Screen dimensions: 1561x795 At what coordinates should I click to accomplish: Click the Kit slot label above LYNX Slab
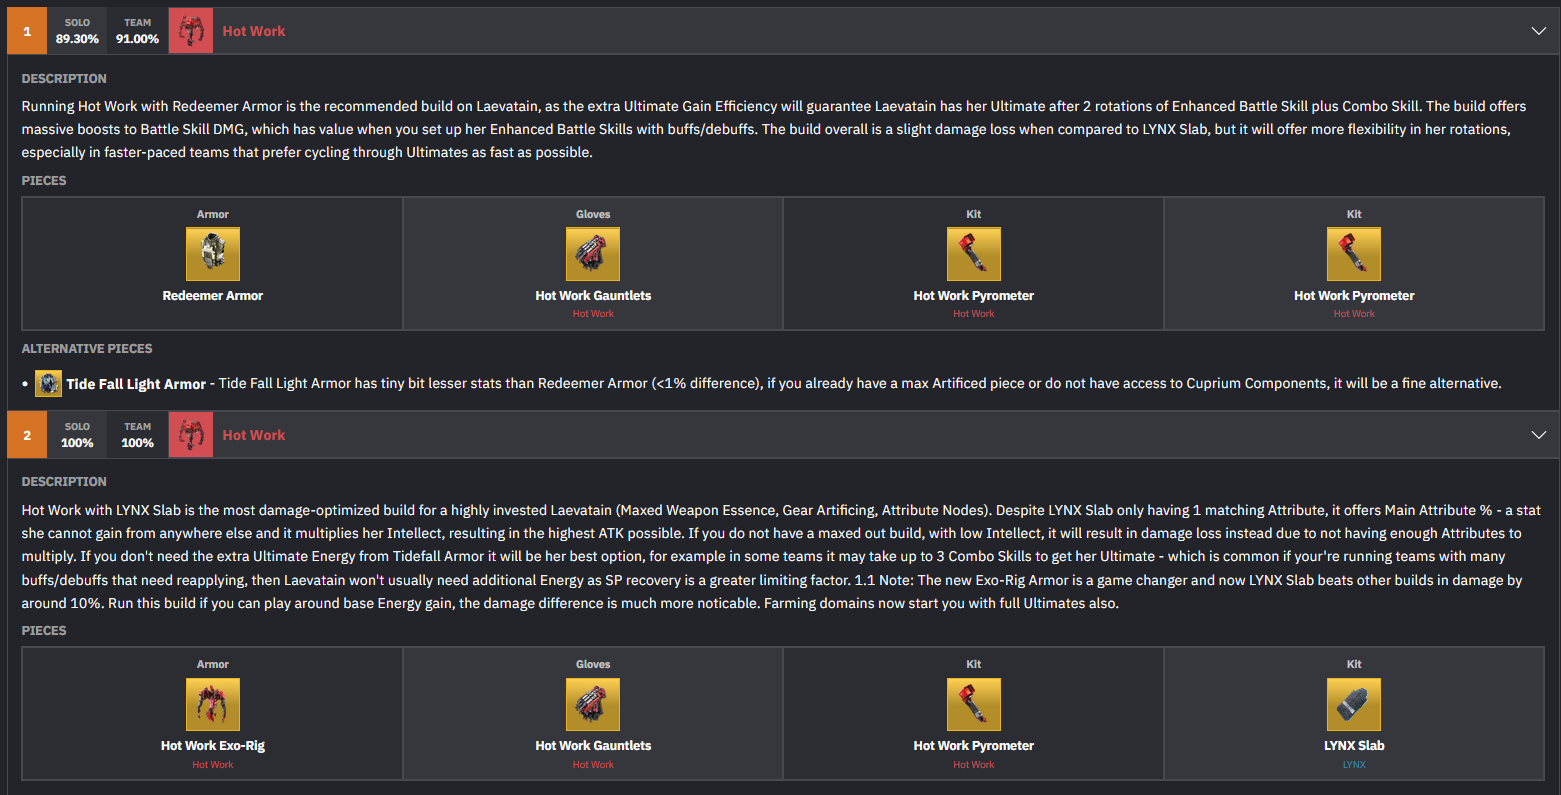pyautogui.click(x=1354, y=665)
